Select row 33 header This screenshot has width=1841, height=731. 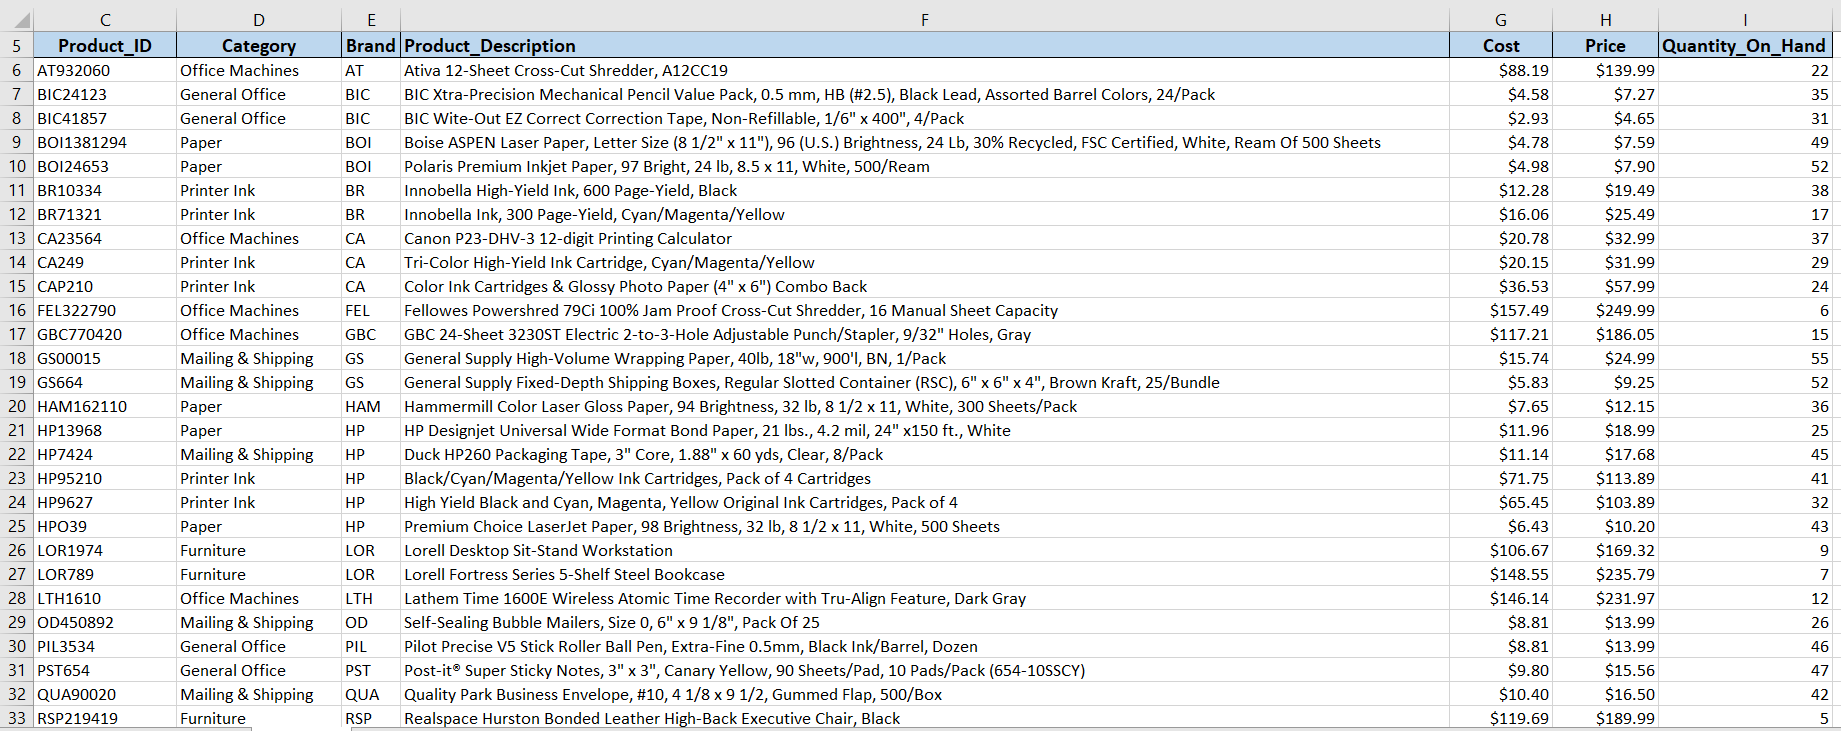[17, 718]
